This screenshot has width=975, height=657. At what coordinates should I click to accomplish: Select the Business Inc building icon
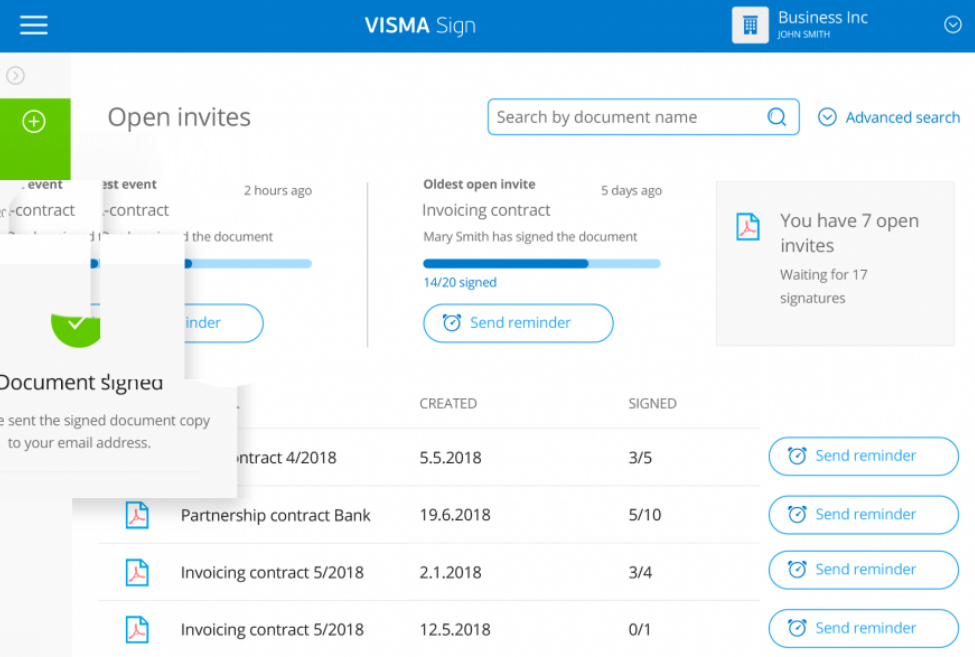coord(752,25)
